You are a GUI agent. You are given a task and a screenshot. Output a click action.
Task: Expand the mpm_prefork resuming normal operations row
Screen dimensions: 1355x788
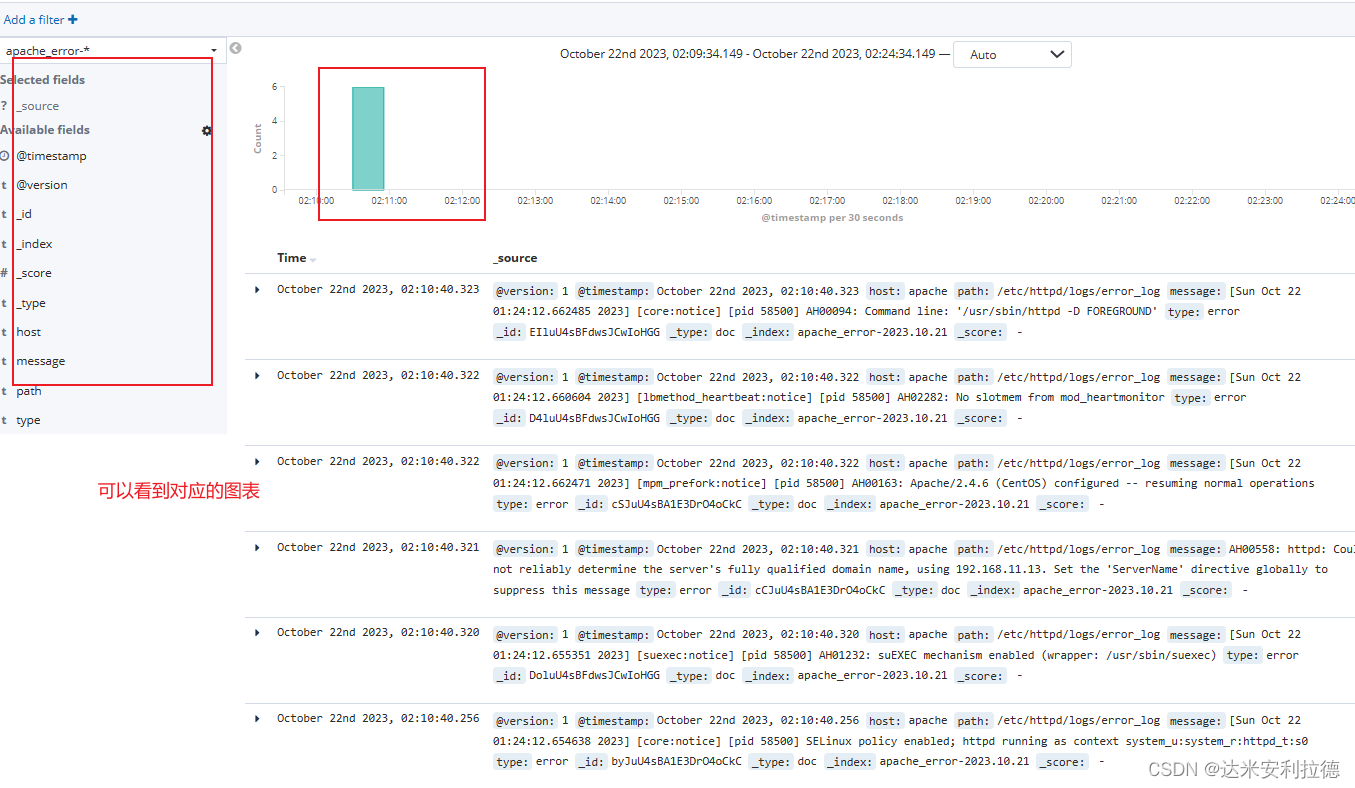pyautogui.click(x=257, y=461)
